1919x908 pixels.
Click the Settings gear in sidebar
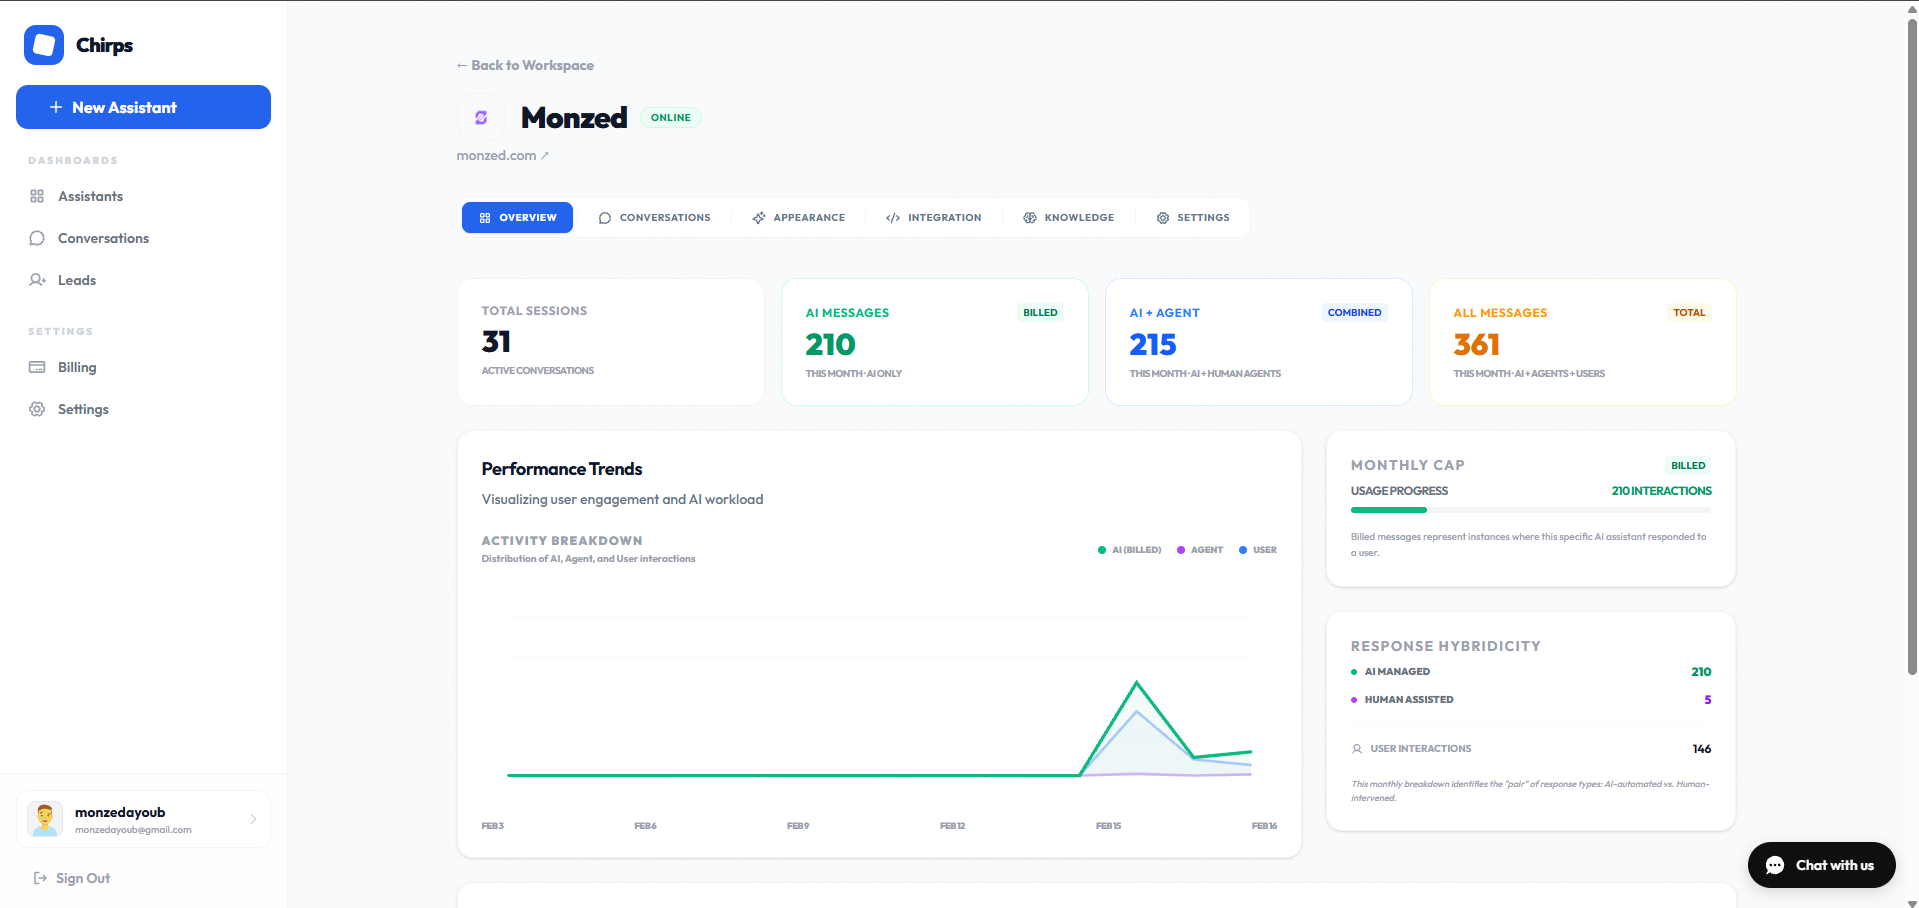pyautogui.click(x=37, y=409)
